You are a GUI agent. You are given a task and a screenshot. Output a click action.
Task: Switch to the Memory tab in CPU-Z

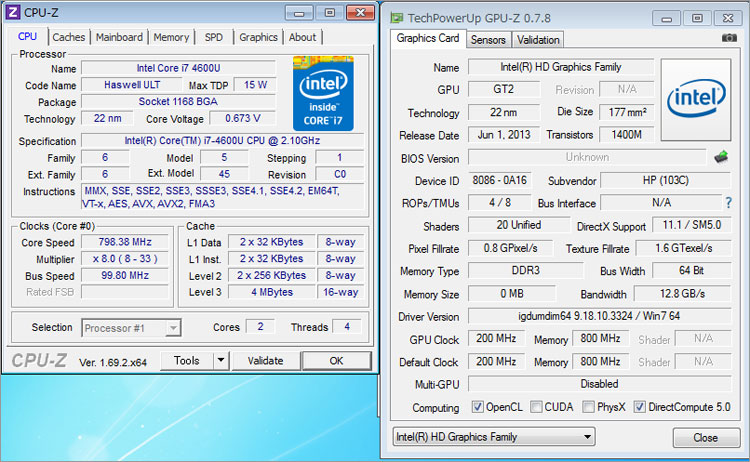pyautogui.click(x=171, y=37)
